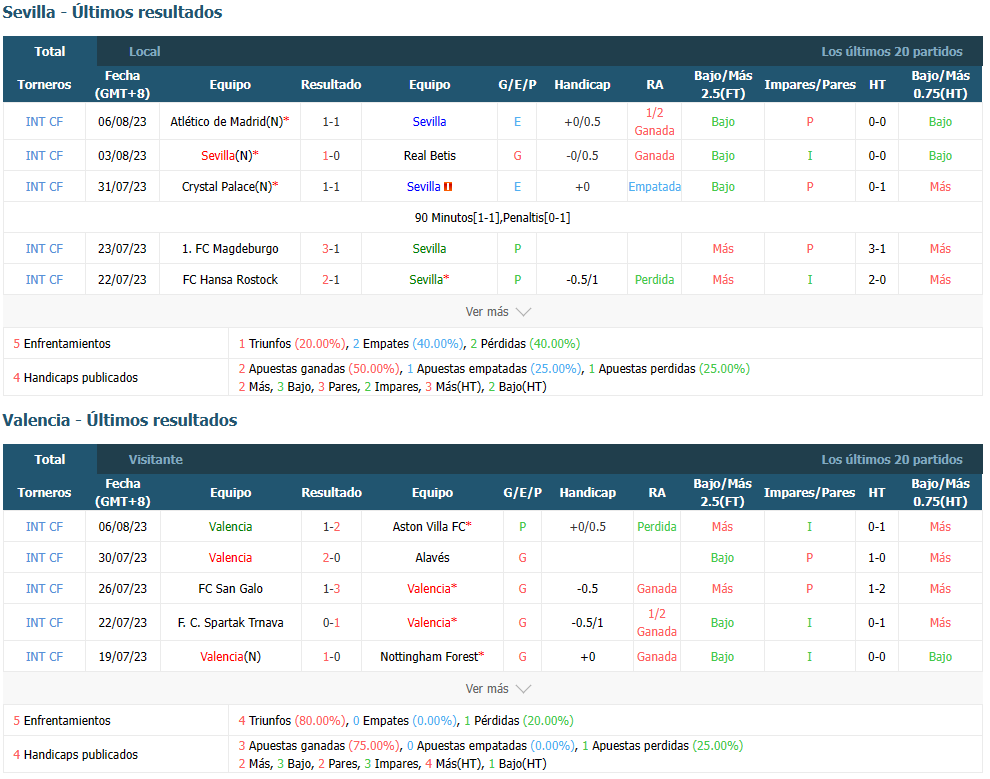Viewport: 990px width, 779px height.
Task: Click the chevron next to Sevilla's Ver más
Action: (x=523, y=312)
